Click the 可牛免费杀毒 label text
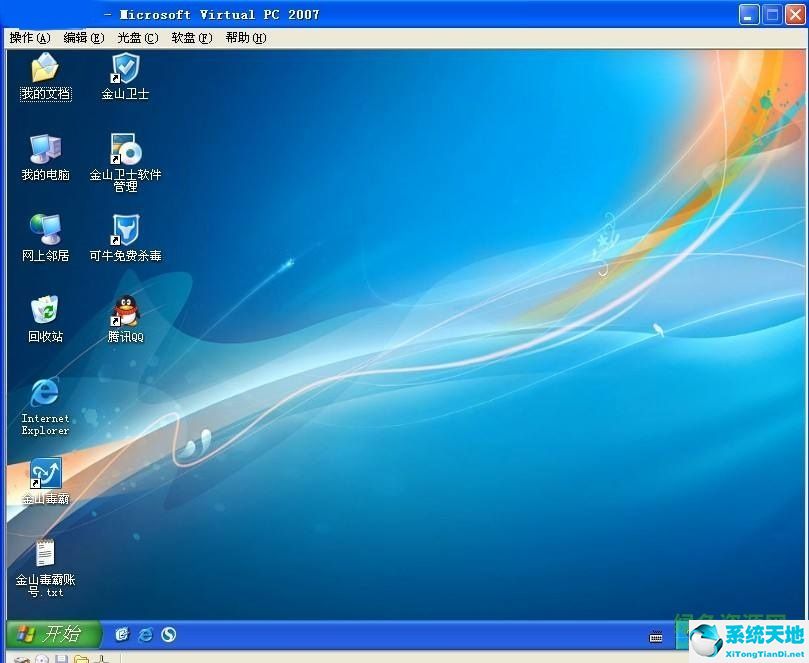The width and height of the screenshot is (809, 663). click(x=125, y=255)
